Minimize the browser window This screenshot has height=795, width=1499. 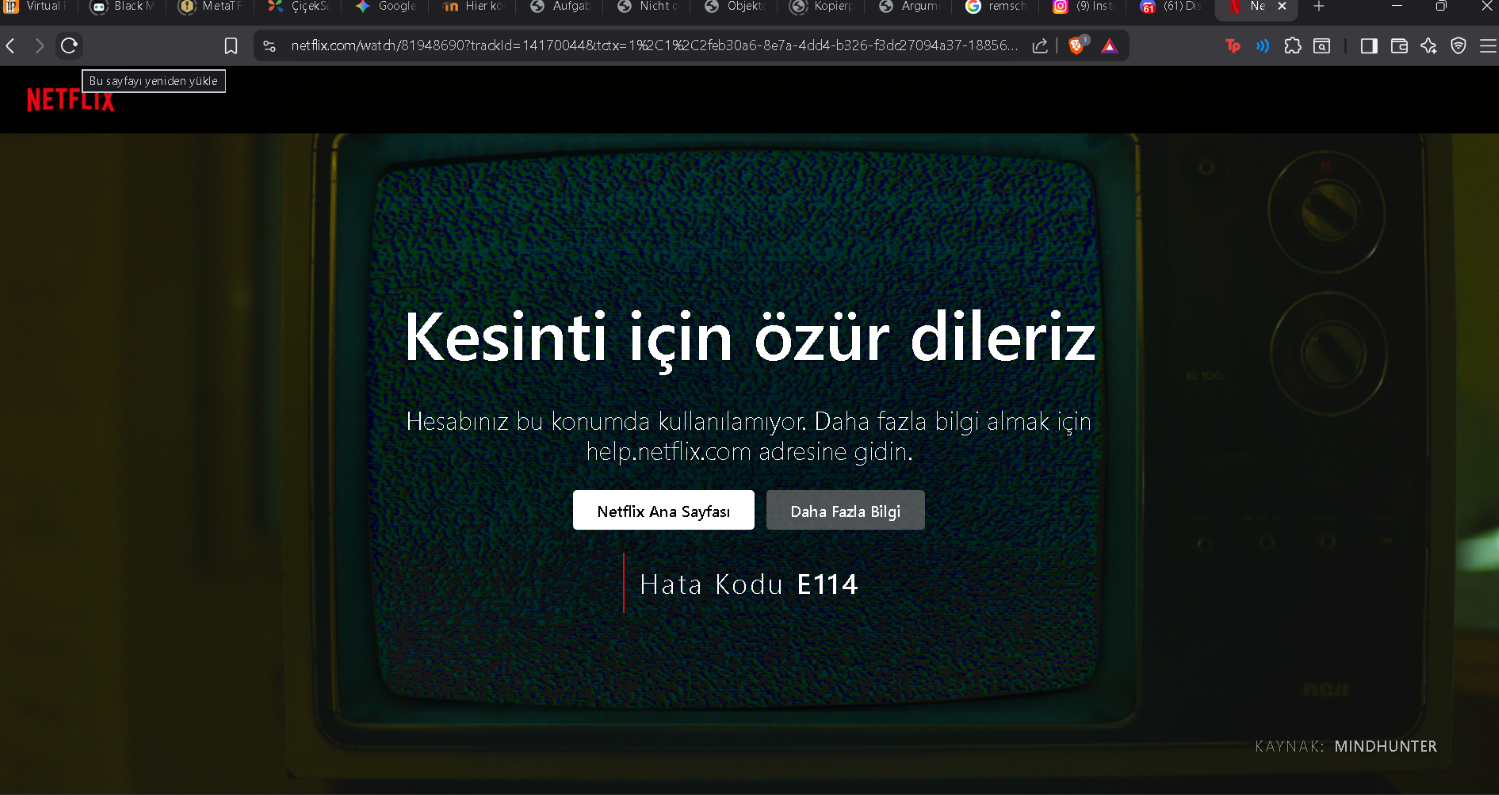pos(1397,7)
